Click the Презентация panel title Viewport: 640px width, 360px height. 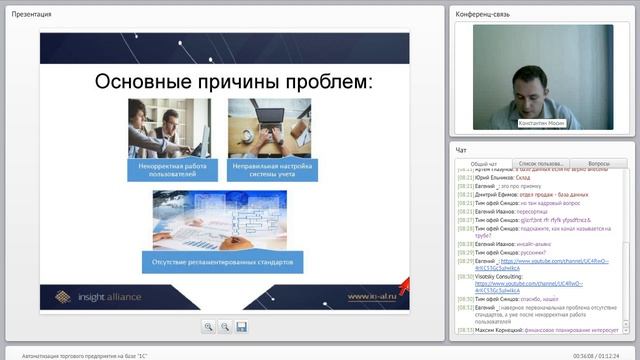point(31,14)
